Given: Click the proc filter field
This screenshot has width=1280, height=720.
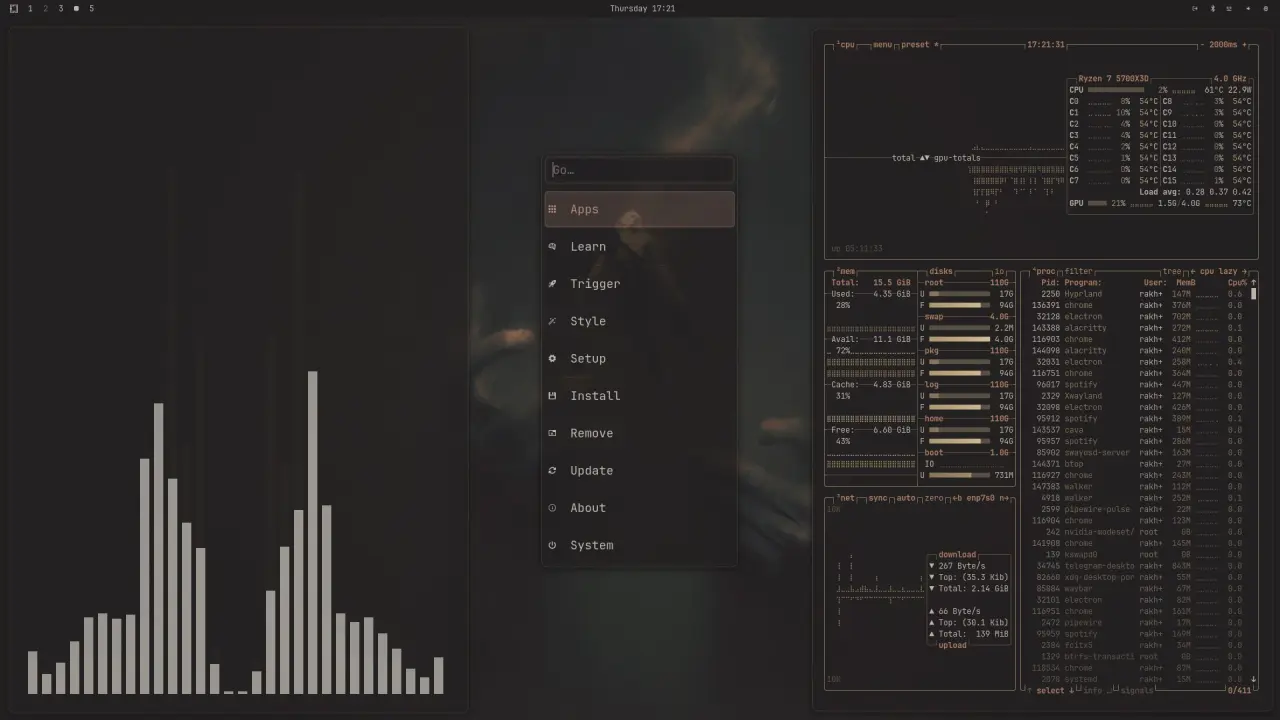Looking at the screenshot, I should 1079,271.
